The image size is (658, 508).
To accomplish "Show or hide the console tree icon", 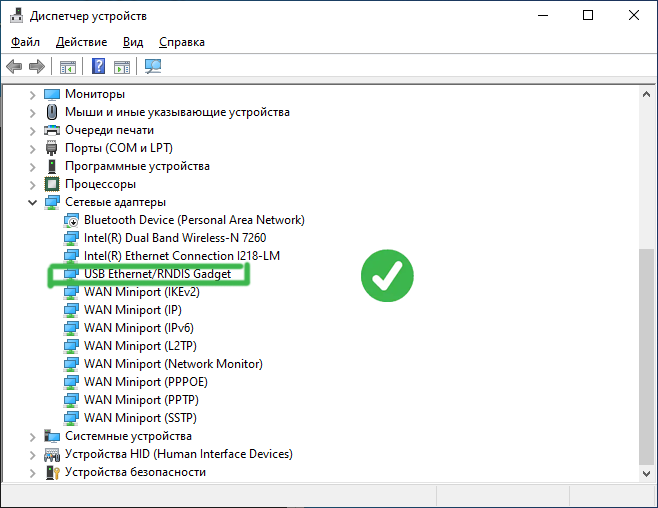I will click(x=68, y=67).
